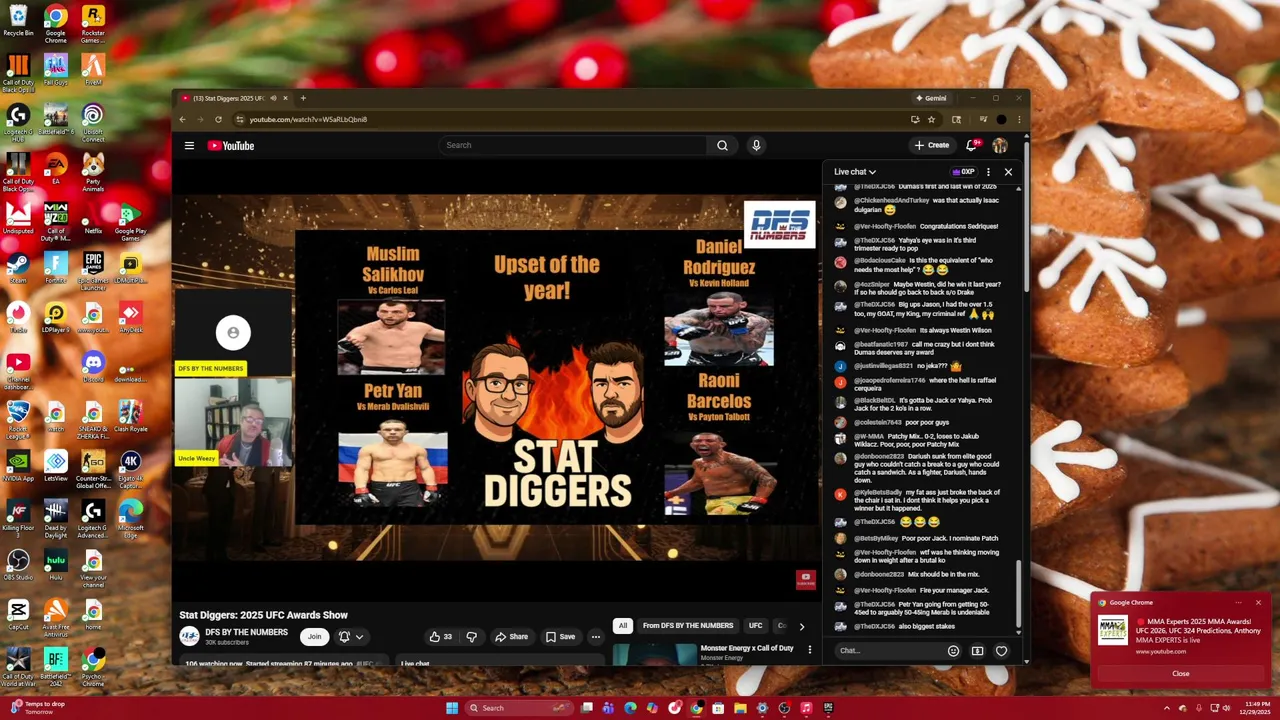
Task: Open notification bell dropdown beside Join
Action: tap(350, 636)
